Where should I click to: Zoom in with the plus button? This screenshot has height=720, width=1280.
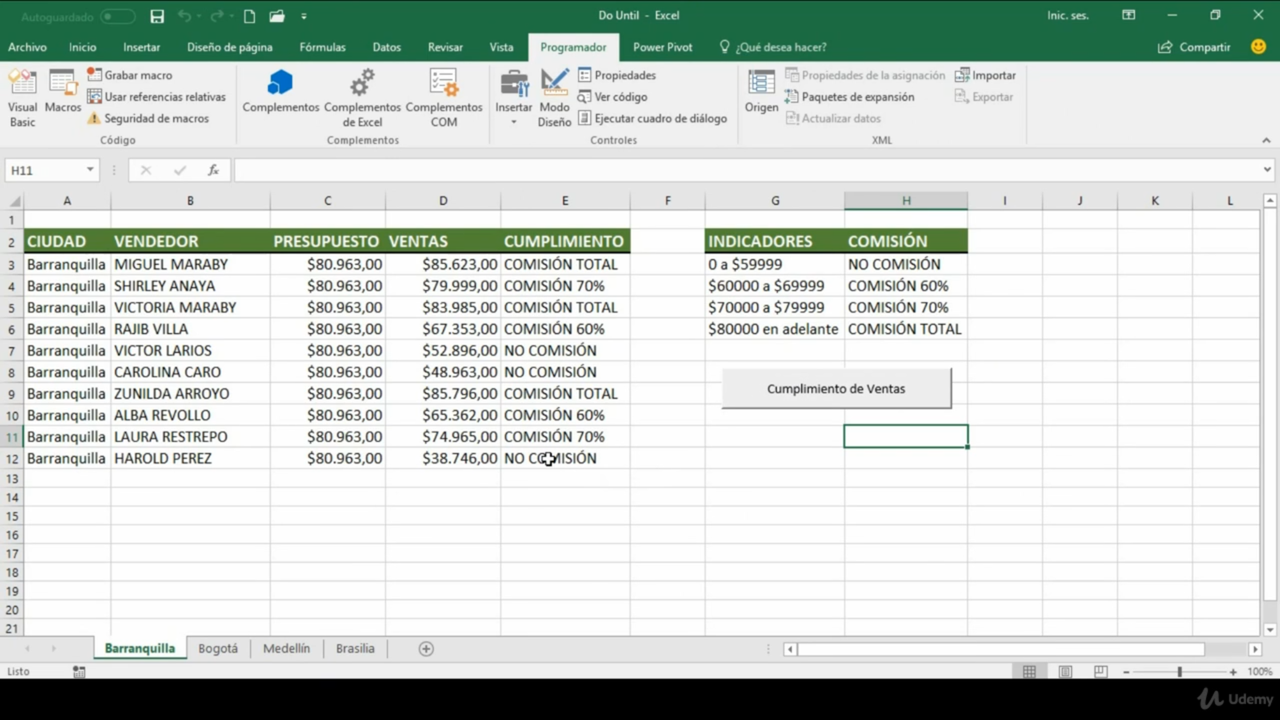1233,672
